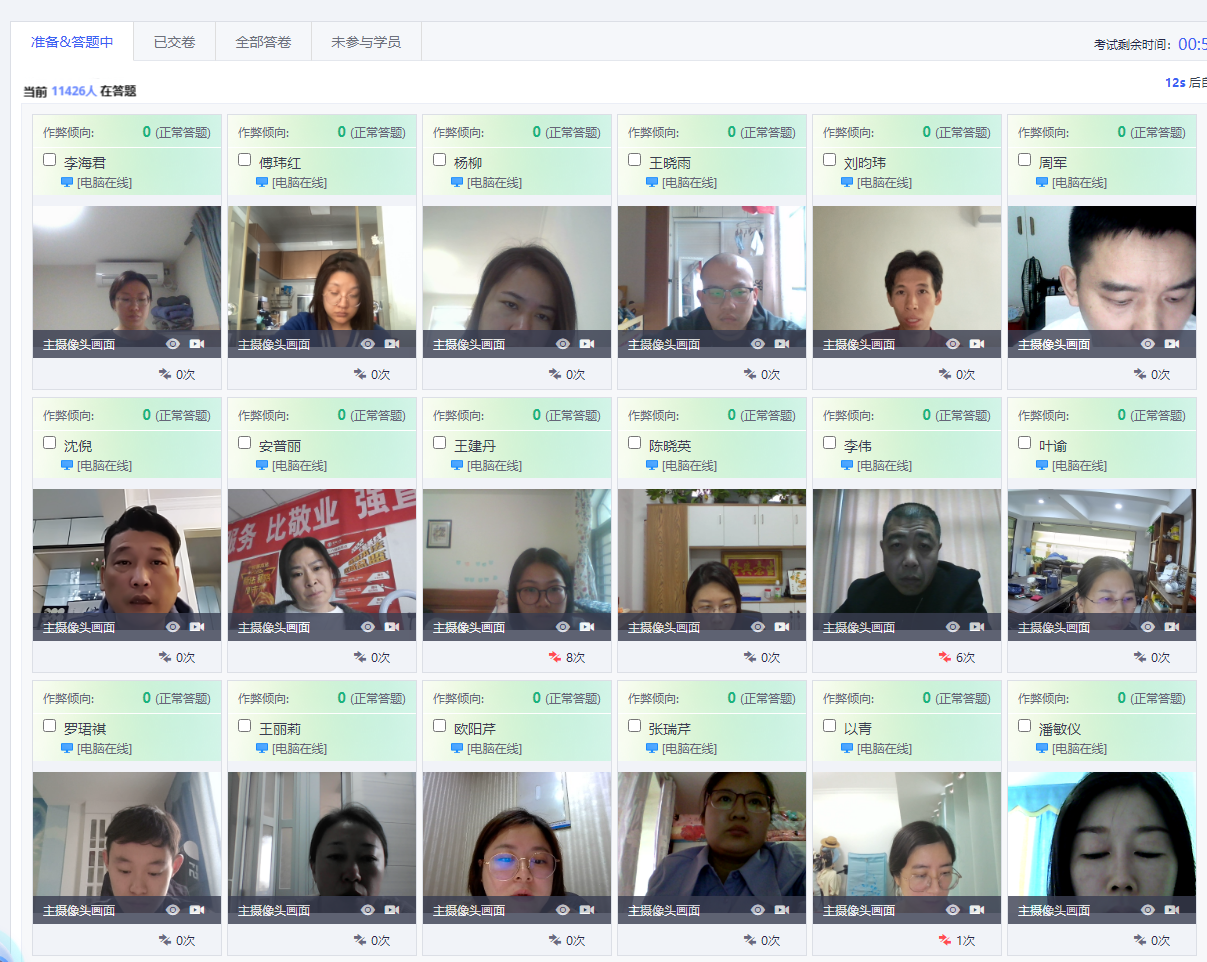Click the computer online icon under 叶谕
Screen dimensions: 1207x962
click(x=1042, y=465)
